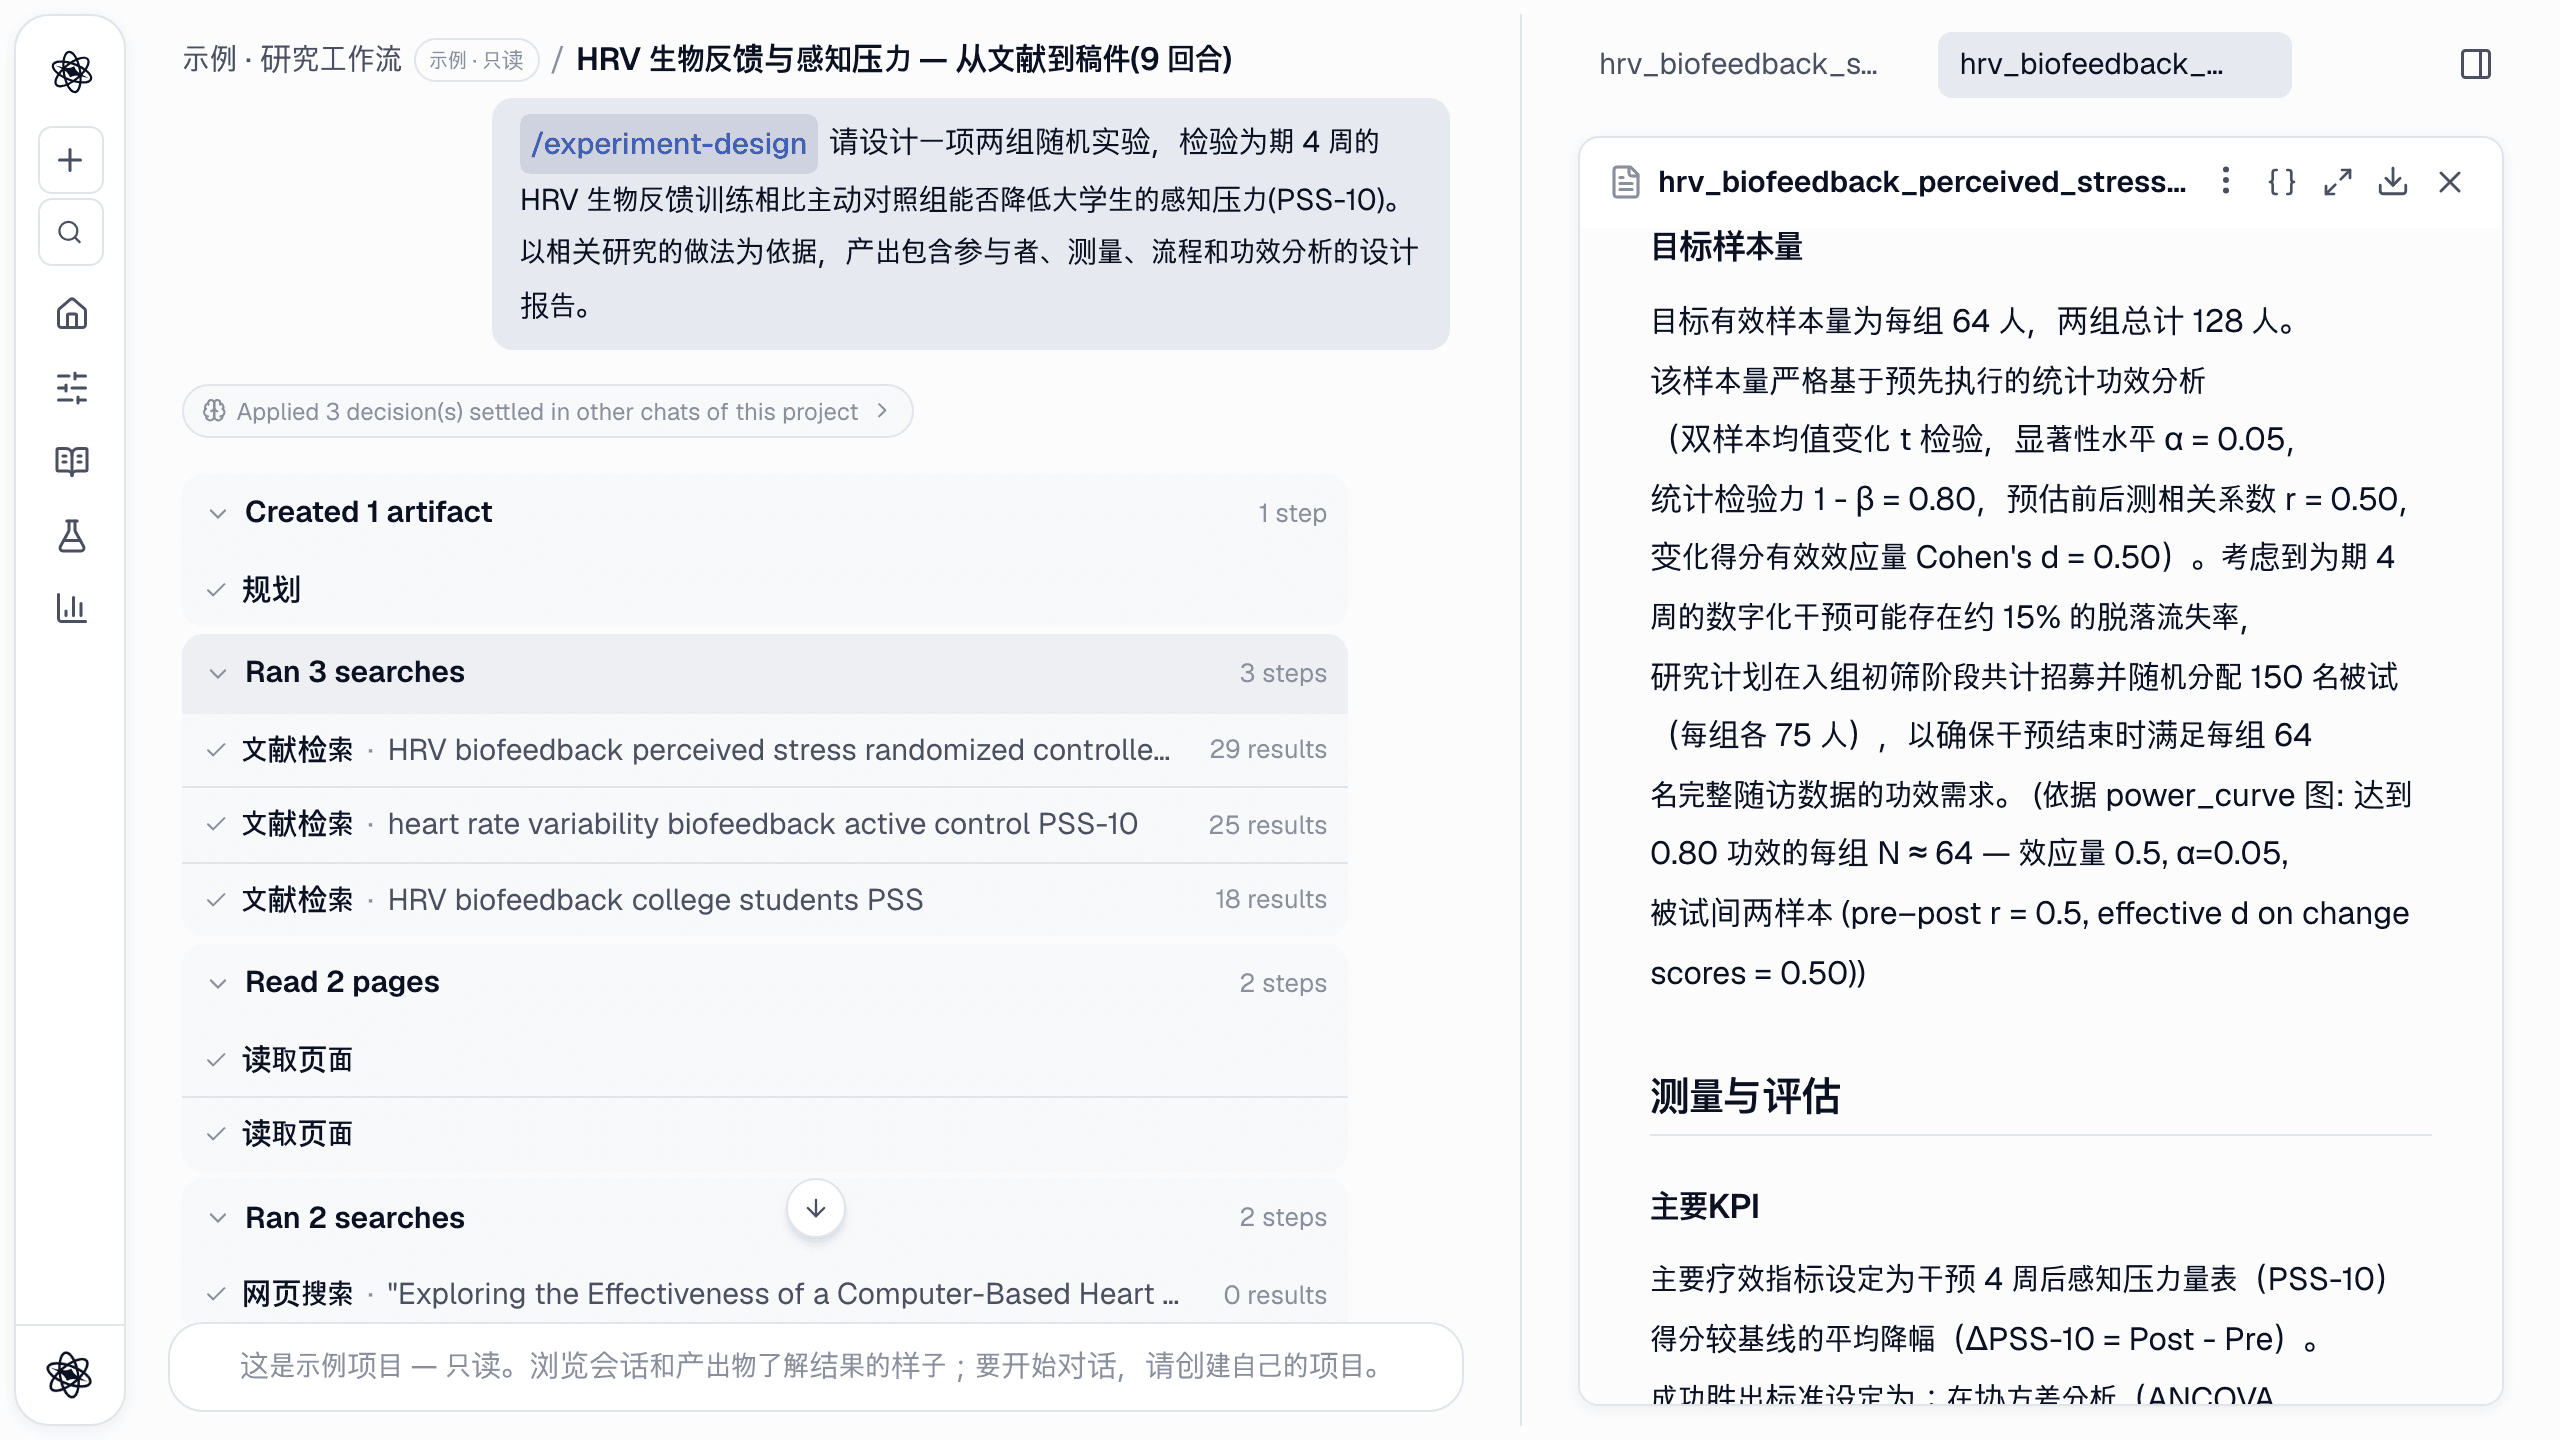Expand artifact to full screen
This screenshot has height=1440, width=2560.
(x=2337, y=181)
